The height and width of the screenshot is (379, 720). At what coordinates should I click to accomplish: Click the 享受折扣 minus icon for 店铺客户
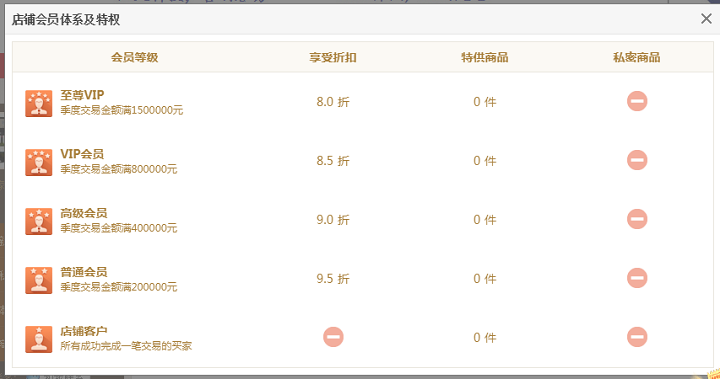point(333,337)
